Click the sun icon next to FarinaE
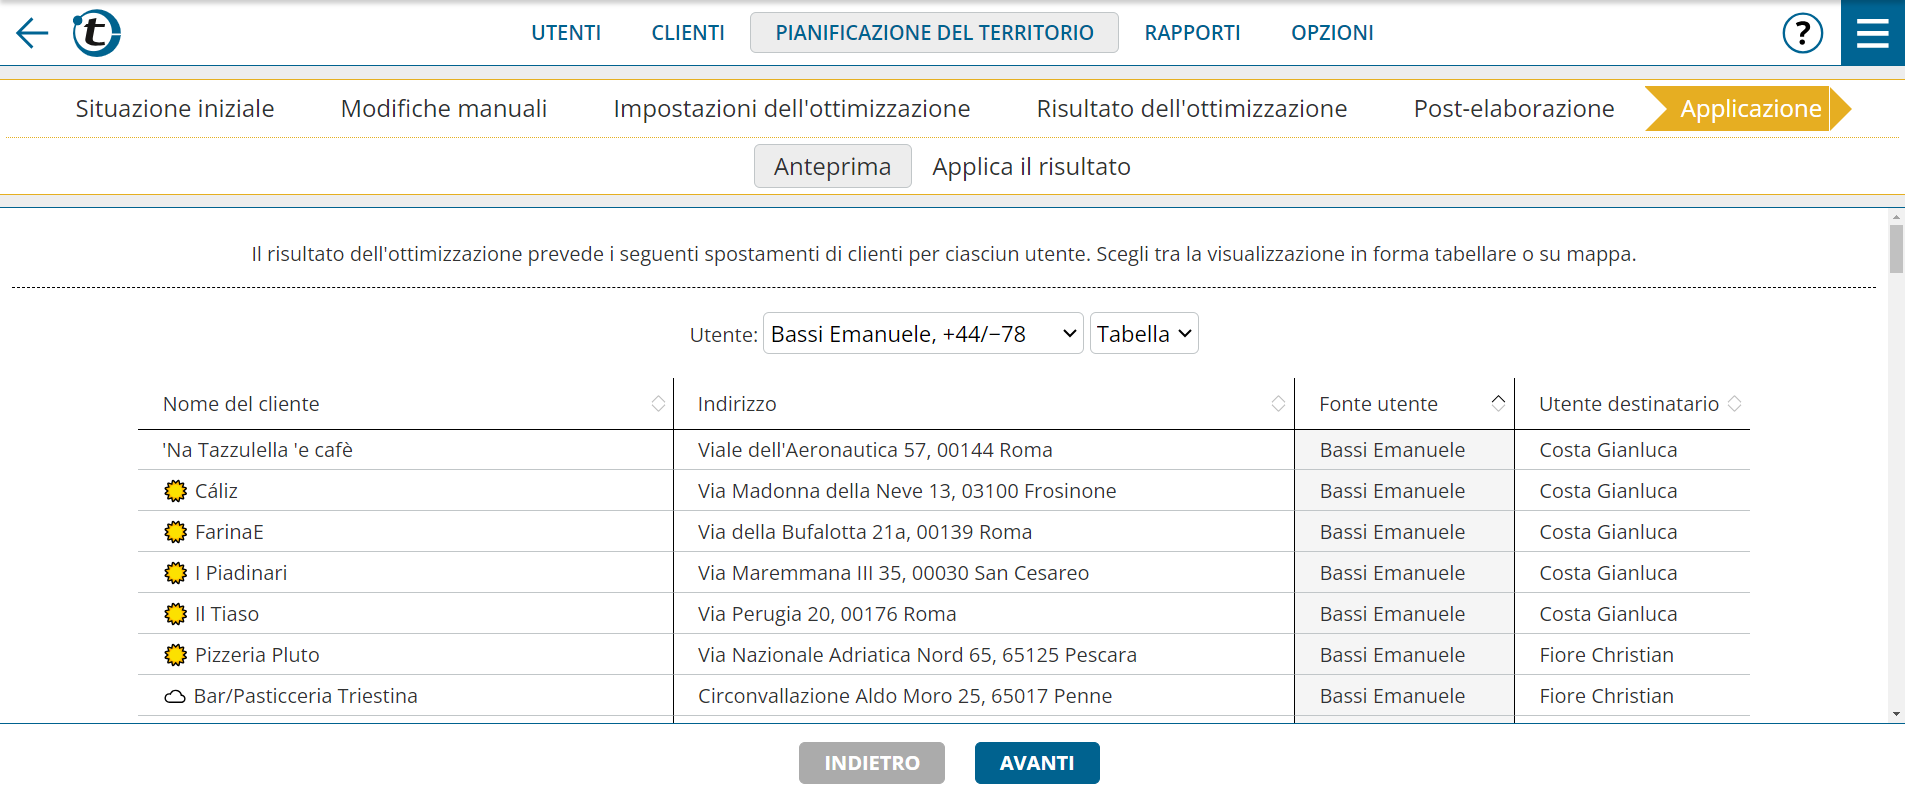The height and width of the screenshot is (802, 1905). (176, 532)
